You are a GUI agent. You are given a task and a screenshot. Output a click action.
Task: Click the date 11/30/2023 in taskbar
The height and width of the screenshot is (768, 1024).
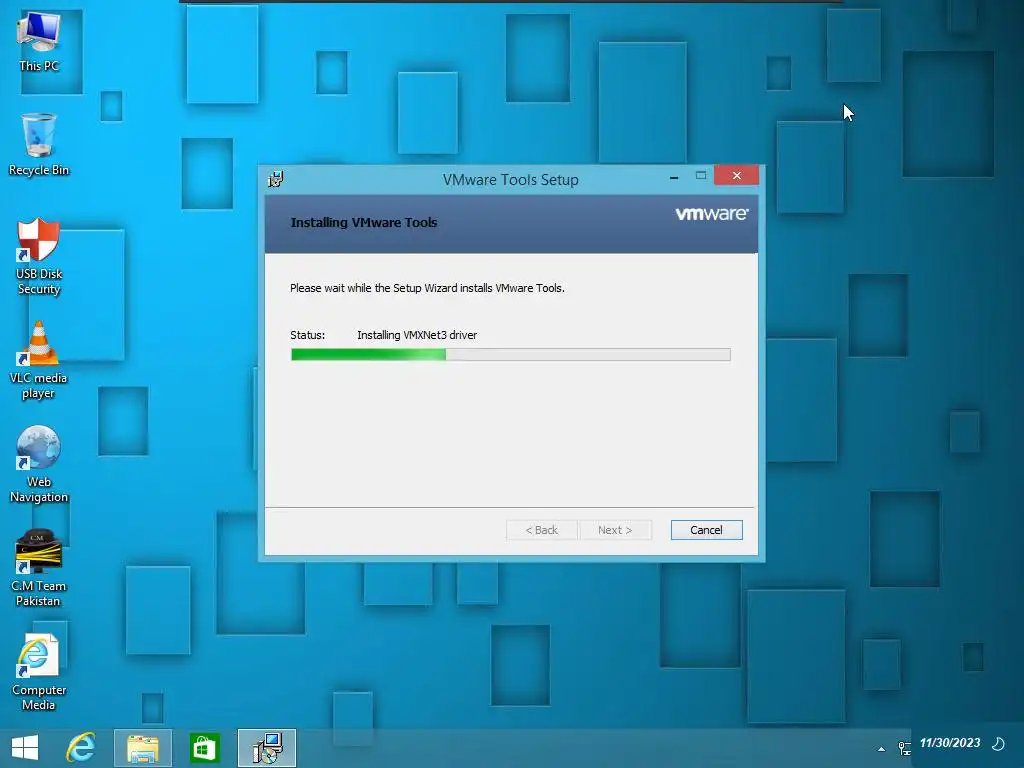click(950, 743)
